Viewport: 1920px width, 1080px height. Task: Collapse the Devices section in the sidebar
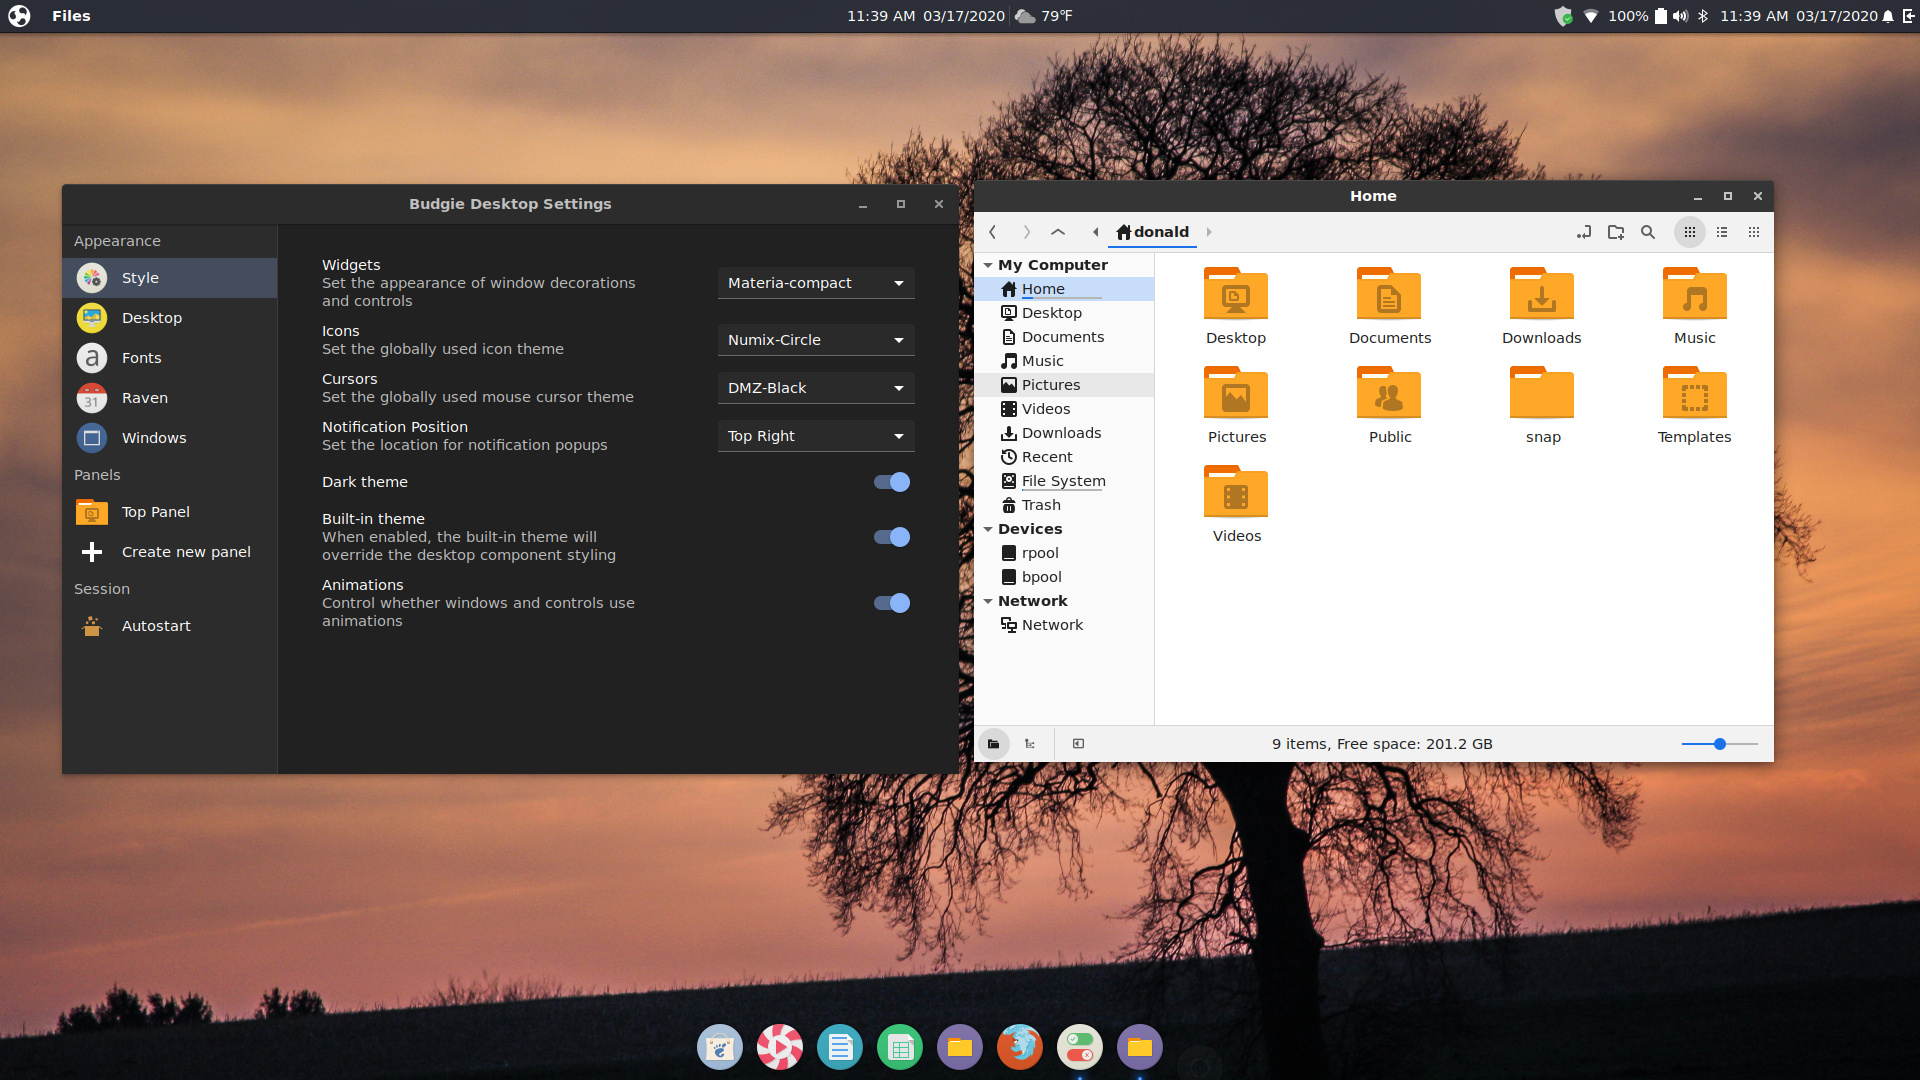point(988,529)
